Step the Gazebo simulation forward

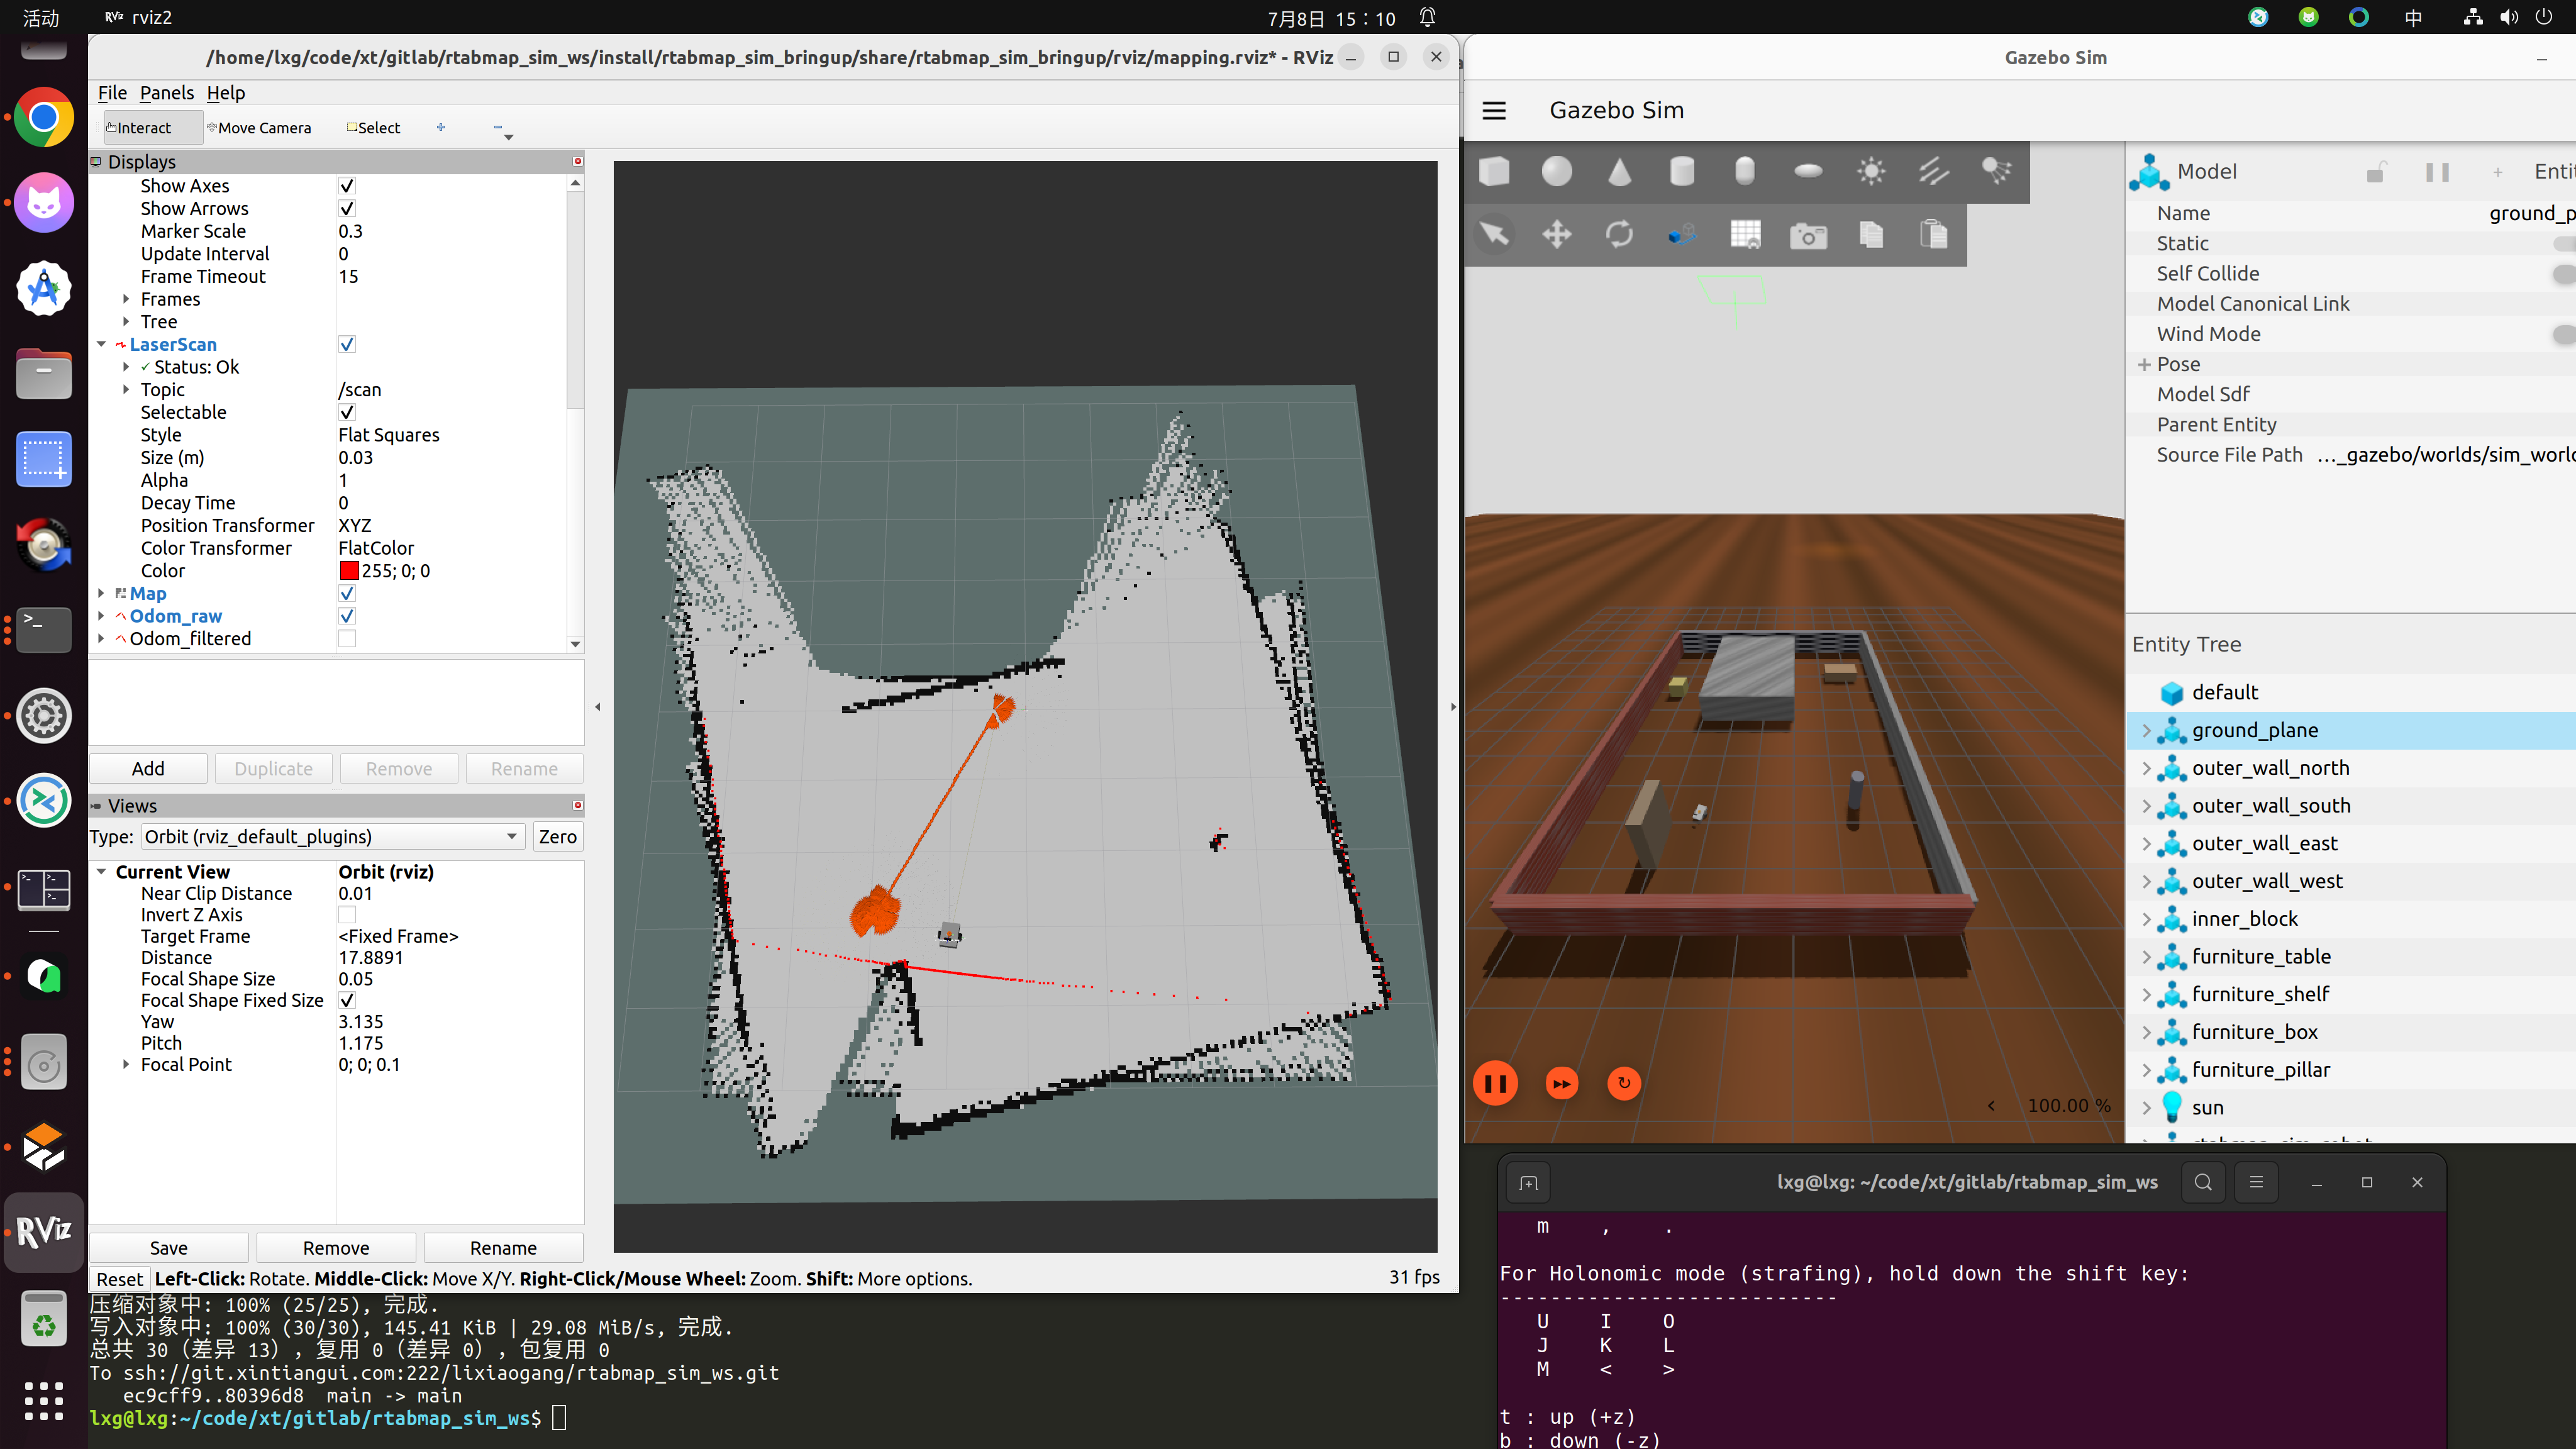coord(1562,1083)
